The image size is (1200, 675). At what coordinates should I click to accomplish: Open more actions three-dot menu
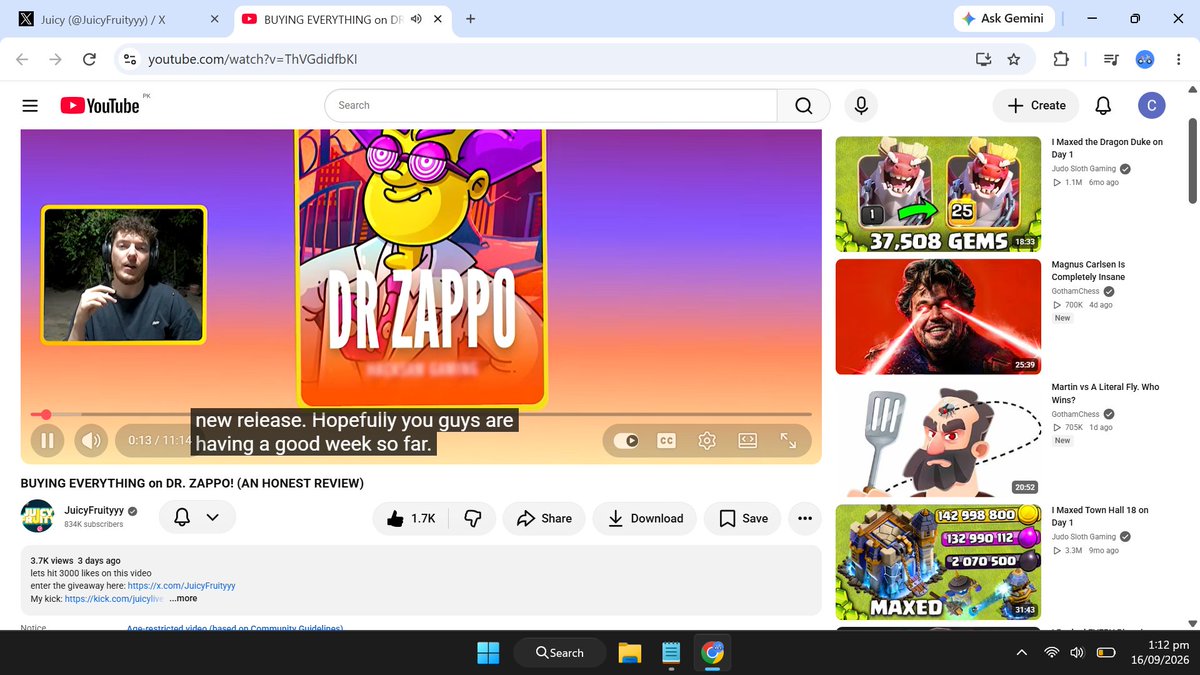pyautogui.click(x=805, y=518)
